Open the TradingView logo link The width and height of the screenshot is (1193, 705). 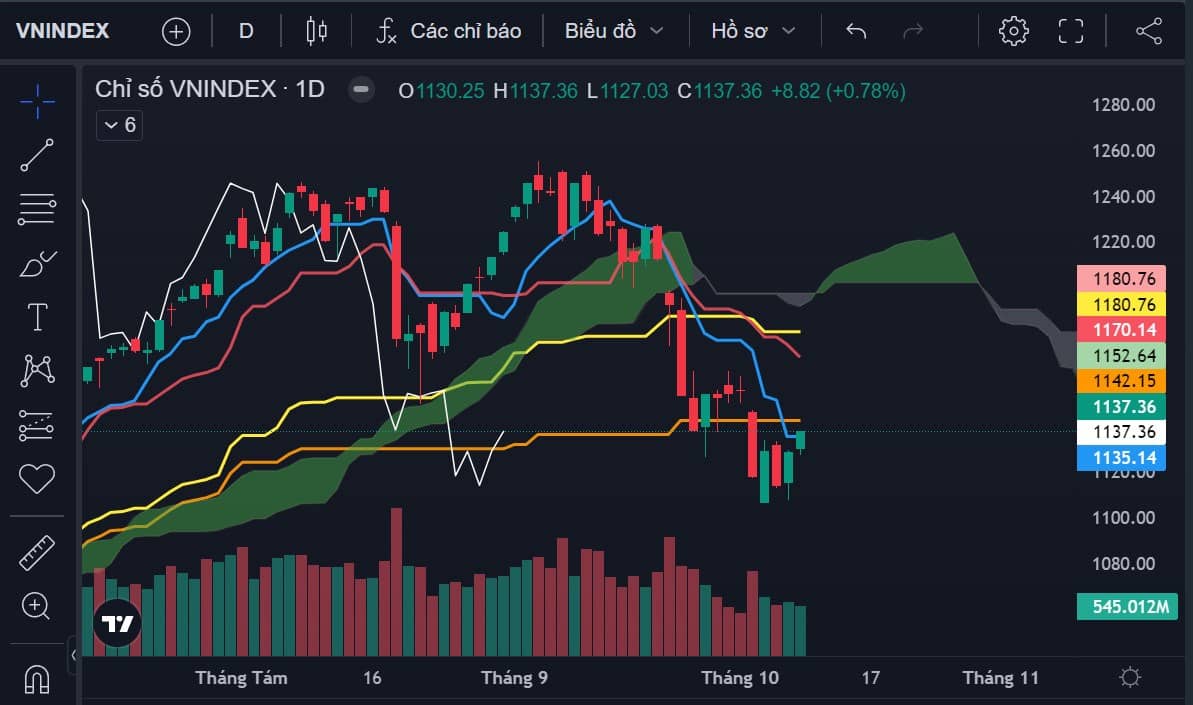tap(117, 624)
